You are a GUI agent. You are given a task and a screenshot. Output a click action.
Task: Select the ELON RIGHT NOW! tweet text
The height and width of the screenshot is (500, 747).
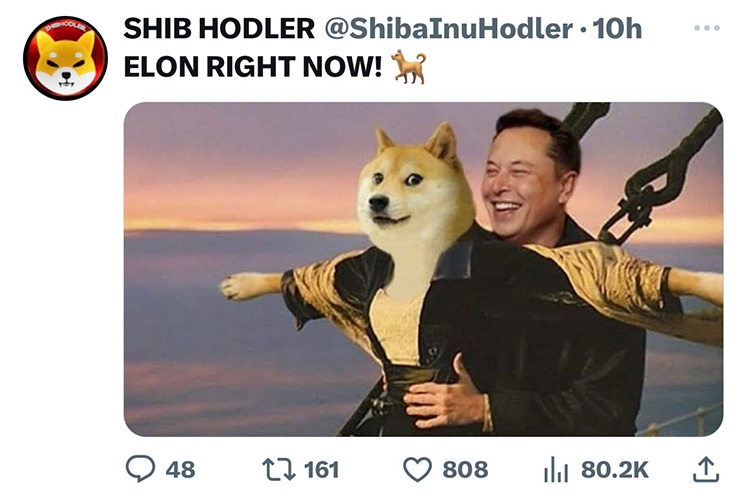[x=253, y=67]
